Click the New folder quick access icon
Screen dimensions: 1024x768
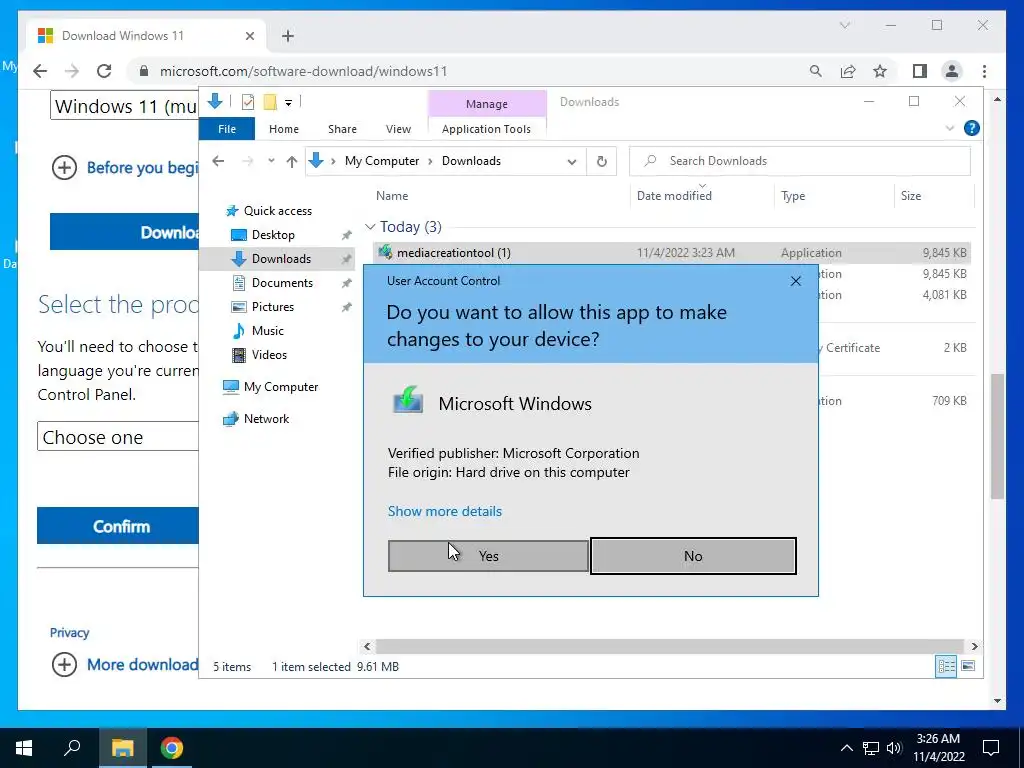tap(270, 102)
